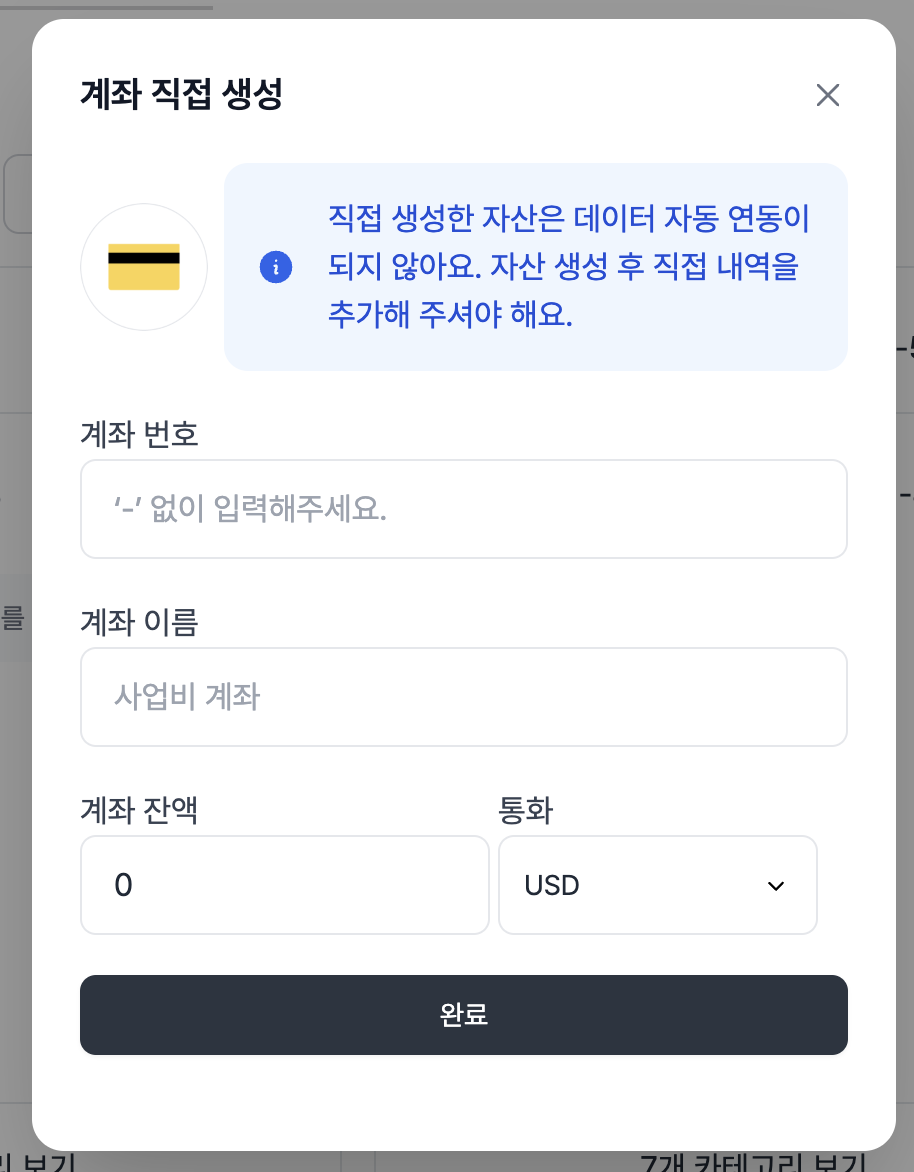Image resolution: width=914 pixels, height=1172 pixels.
Task: Click the 7개 카테고리 보기 link
Action: pyautogui.click(x=750, y=1160)
